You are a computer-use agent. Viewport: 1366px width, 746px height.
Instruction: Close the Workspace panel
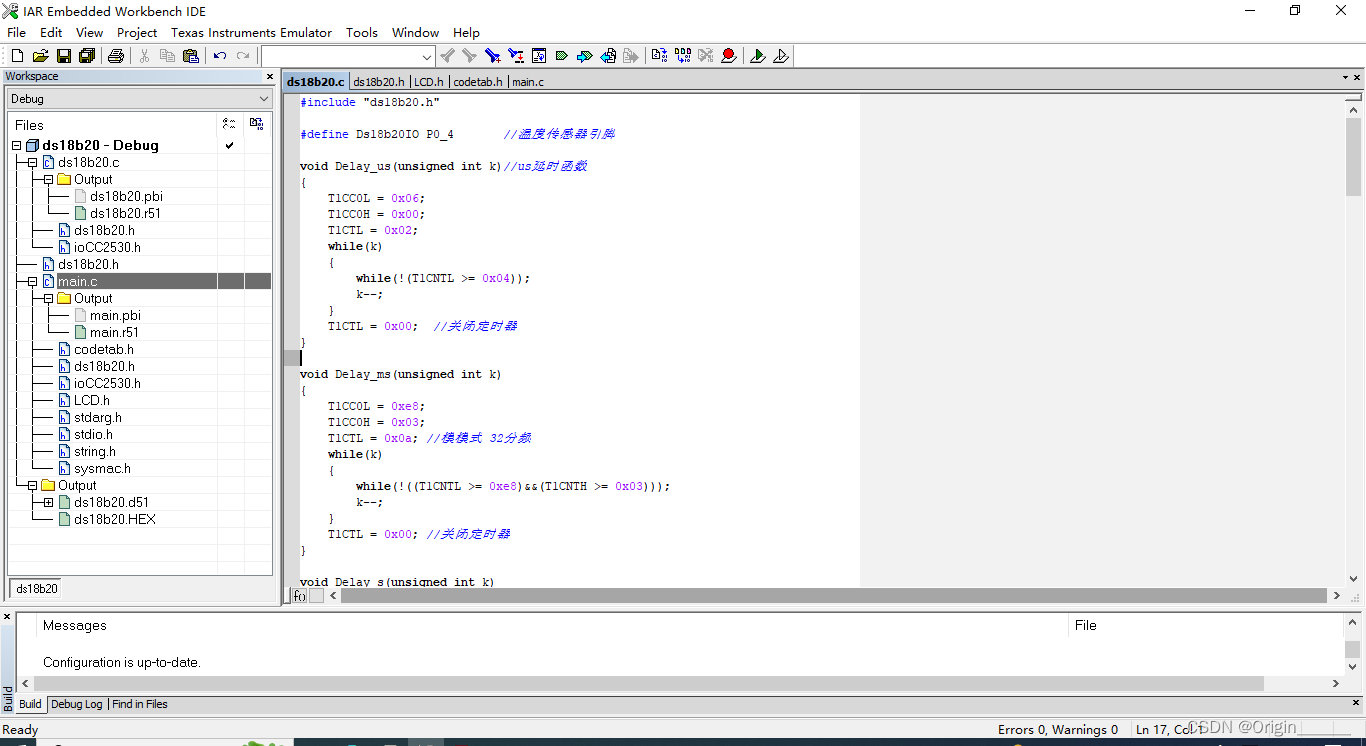click(269, 76)
